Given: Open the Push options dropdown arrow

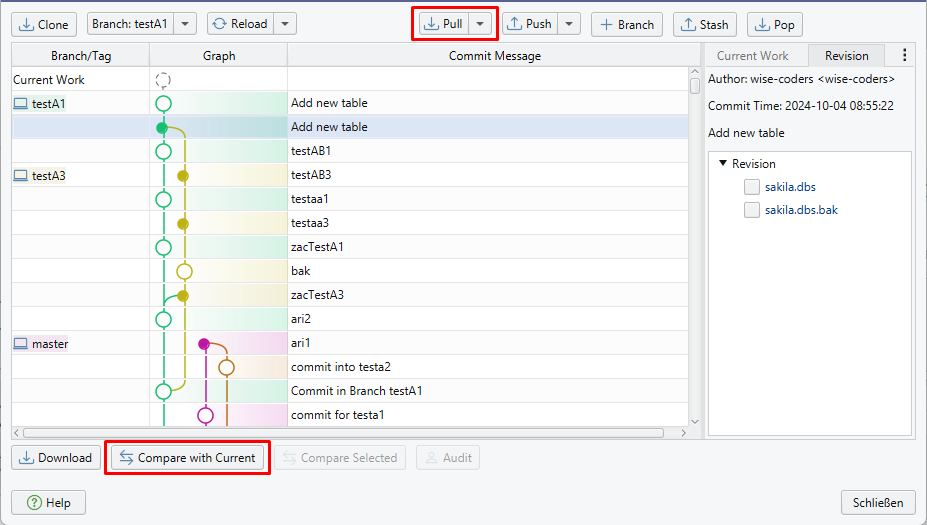Looking at the screenshot, I should 569,24.
